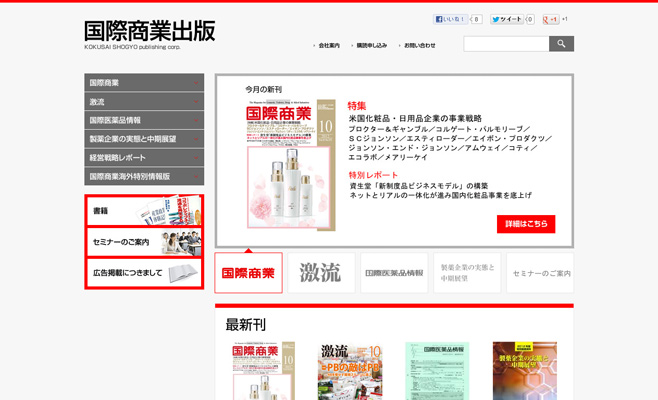This screenshot has height=400, width=658.
Task: Expand the 経営戦略レポート sidebar arrow
Action: (196, 158)
